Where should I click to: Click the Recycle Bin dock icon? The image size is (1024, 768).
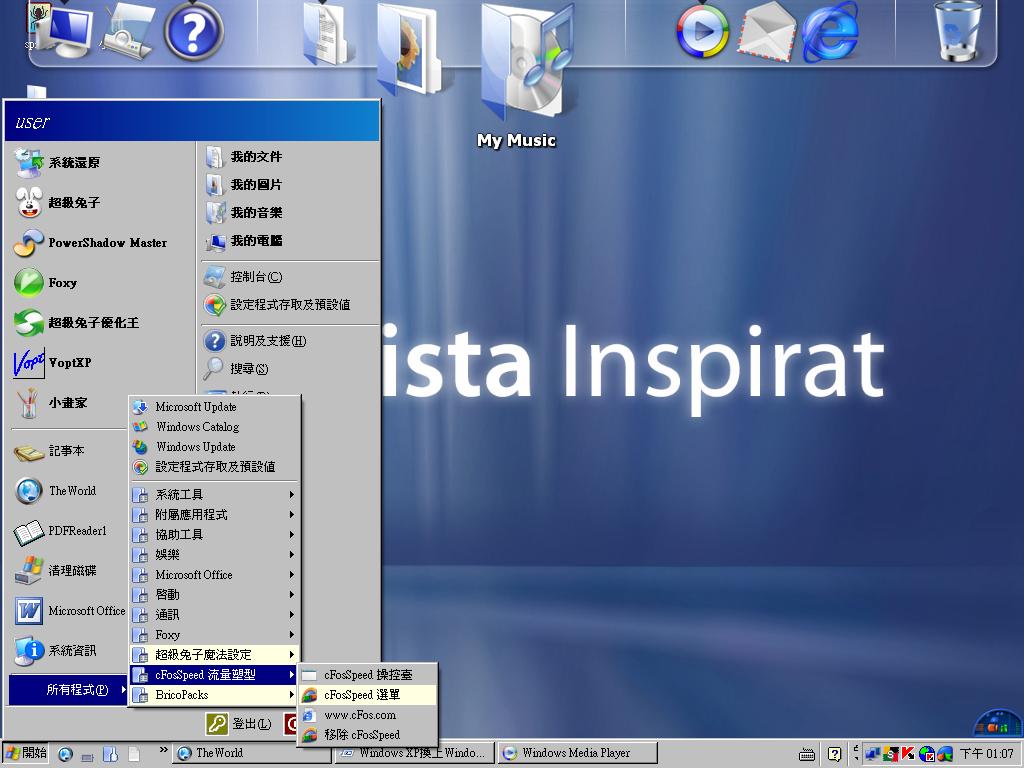point(959,32)
